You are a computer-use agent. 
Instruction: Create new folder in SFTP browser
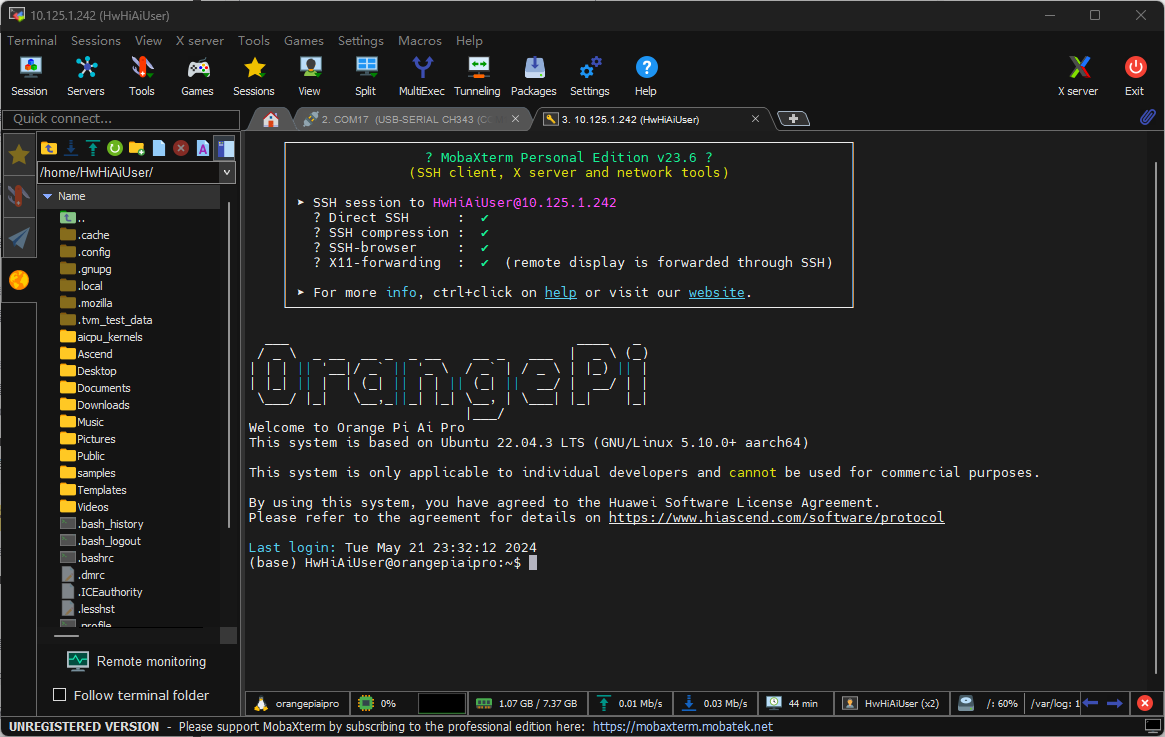pyautogui.click(x=137, y=148)
